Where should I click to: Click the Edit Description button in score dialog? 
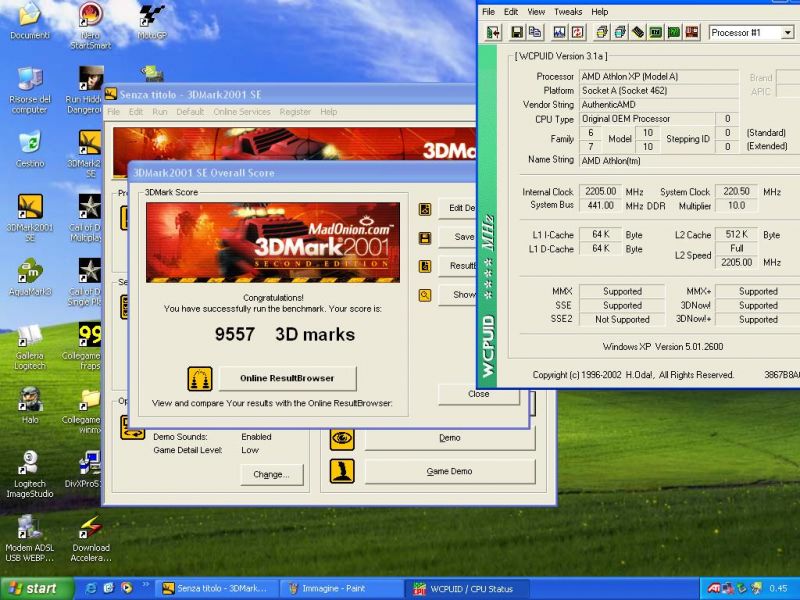coord(457,208)
